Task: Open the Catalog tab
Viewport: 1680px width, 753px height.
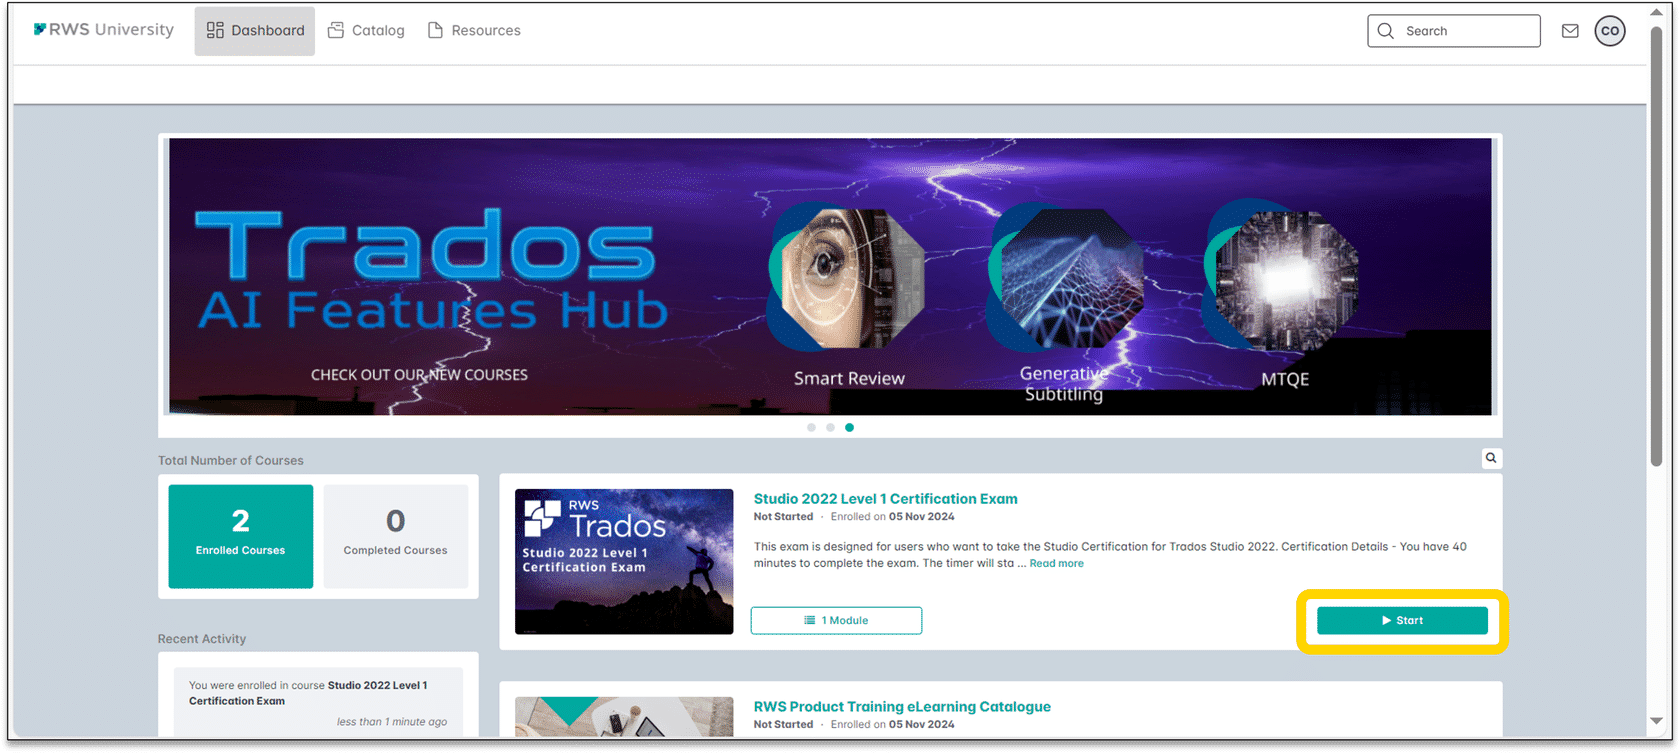Action: coord(366,31)
